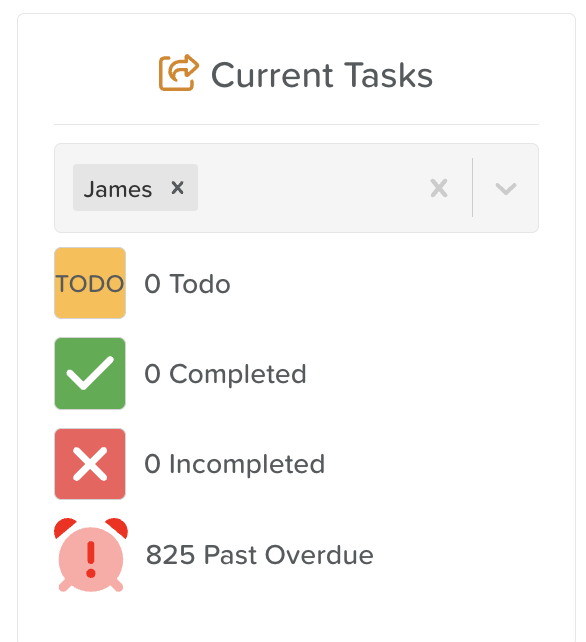Click the horizontal divider under Current Tasks
Screen dimensions: 586x642
pyautogui.click(x=296, y=124)
